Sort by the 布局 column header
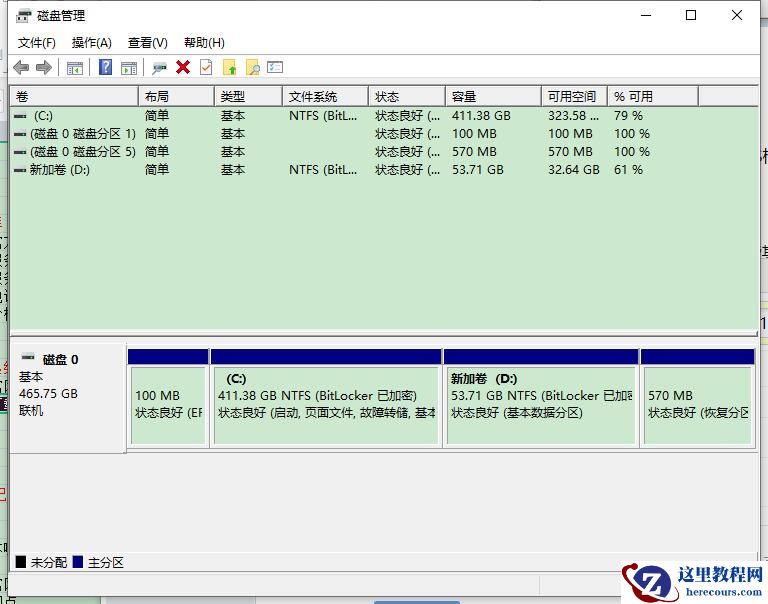The width and height of the screenshot is (768, 604). click(177, 97)
